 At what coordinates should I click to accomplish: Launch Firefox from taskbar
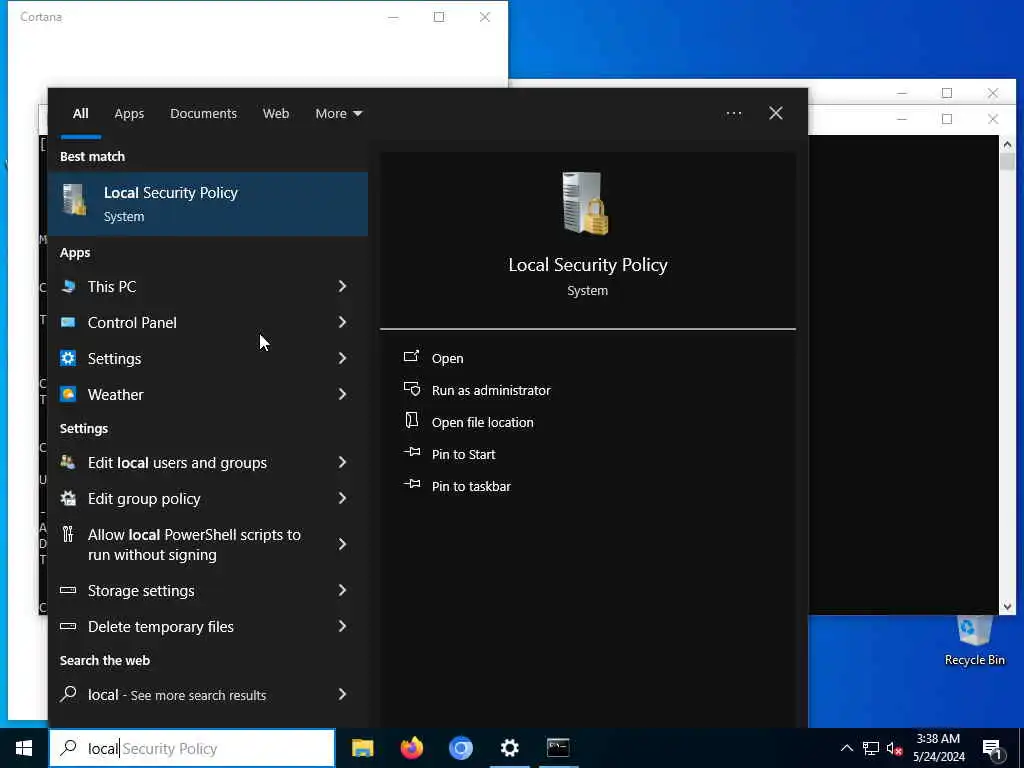tap(411, 748)
